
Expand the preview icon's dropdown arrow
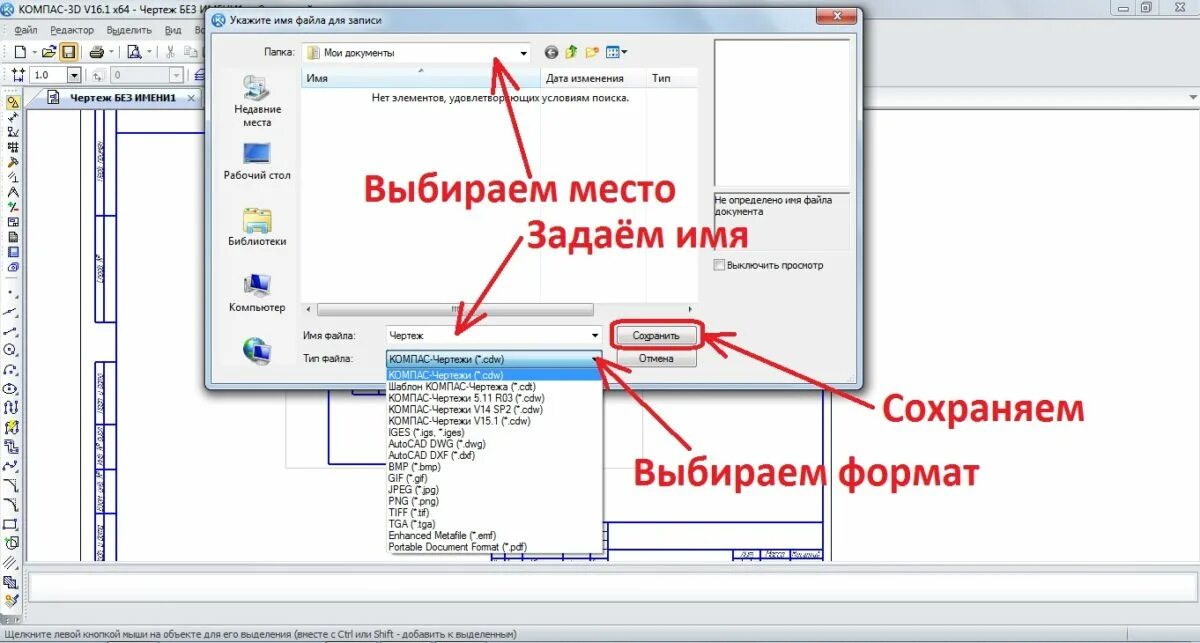(150, 51)
